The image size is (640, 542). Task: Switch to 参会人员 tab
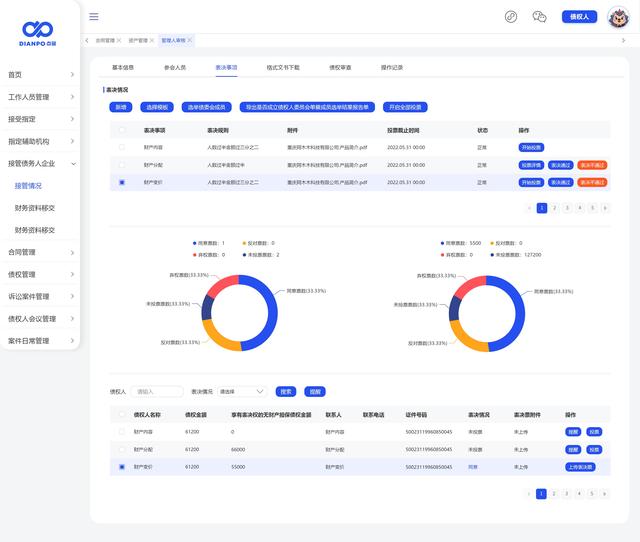click(x=175, y=67)
